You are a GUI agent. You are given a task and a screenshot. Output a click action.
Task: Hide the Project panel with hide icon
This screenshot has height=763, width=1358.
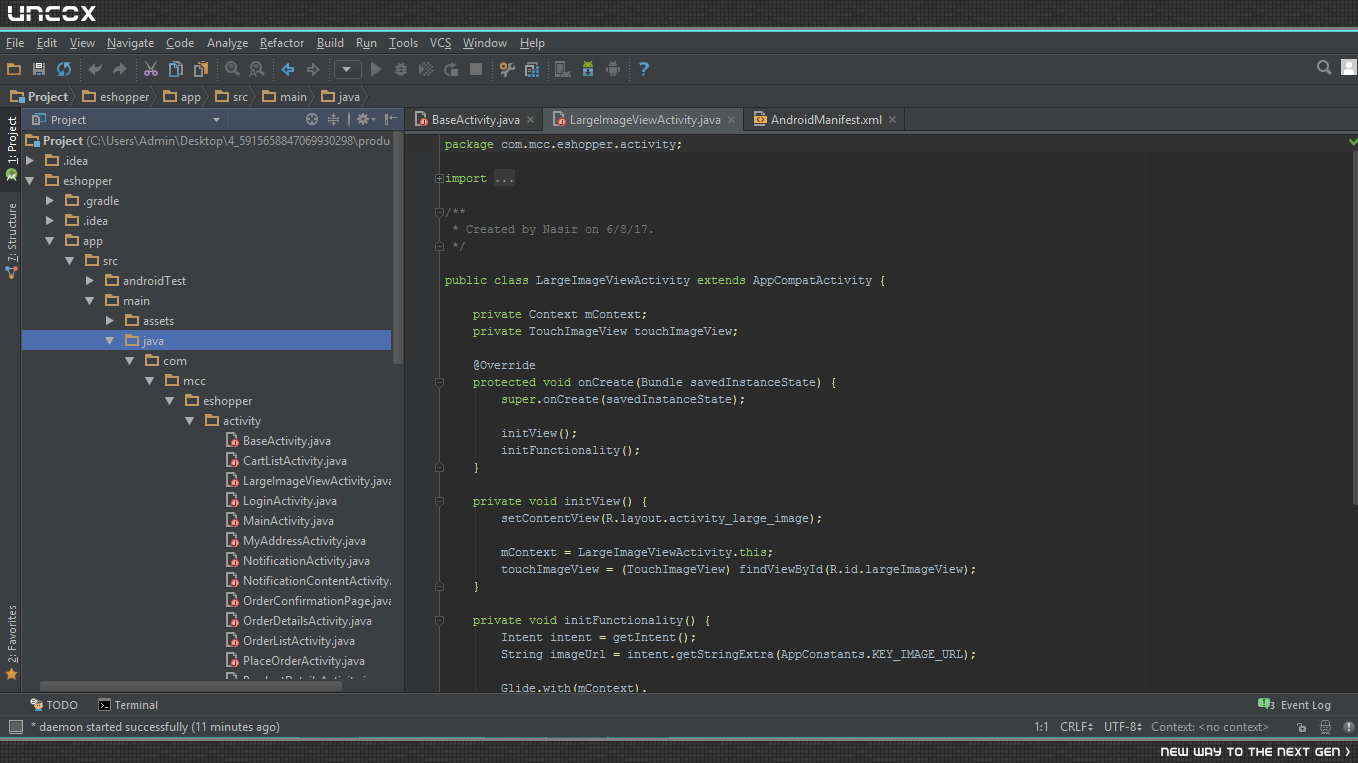tap(391, 119)
